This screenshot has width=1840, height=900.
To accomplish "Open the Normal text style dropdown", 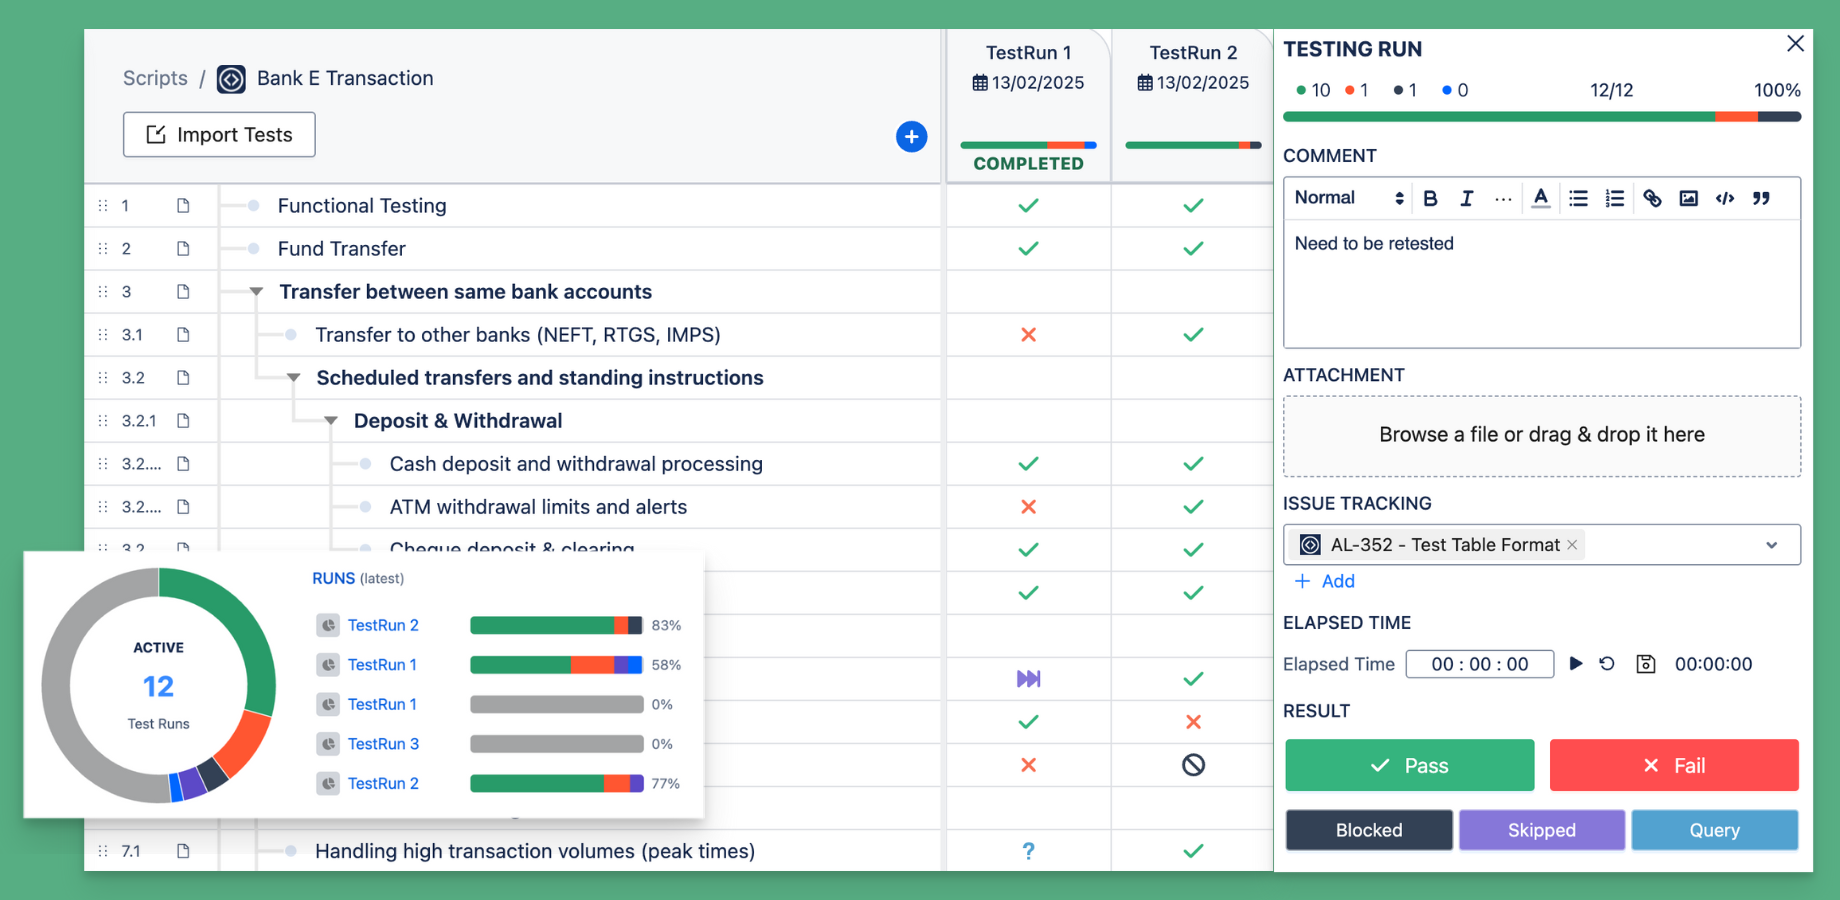I will click(x=1346, y=197).
